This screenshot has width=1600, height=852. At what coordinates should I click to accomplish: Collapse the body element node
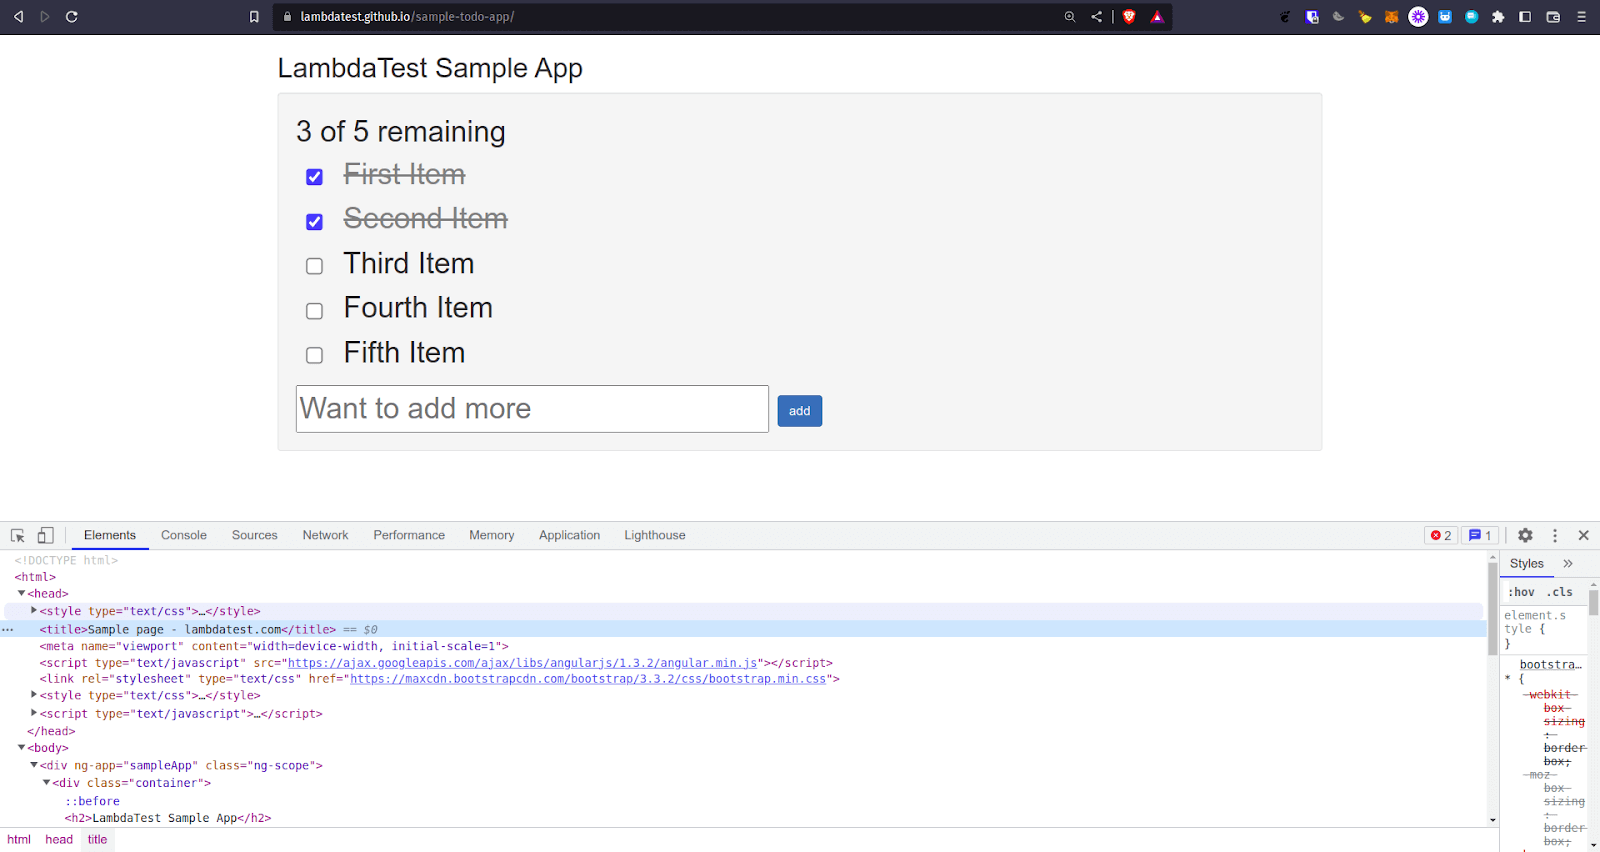(21, 748)
